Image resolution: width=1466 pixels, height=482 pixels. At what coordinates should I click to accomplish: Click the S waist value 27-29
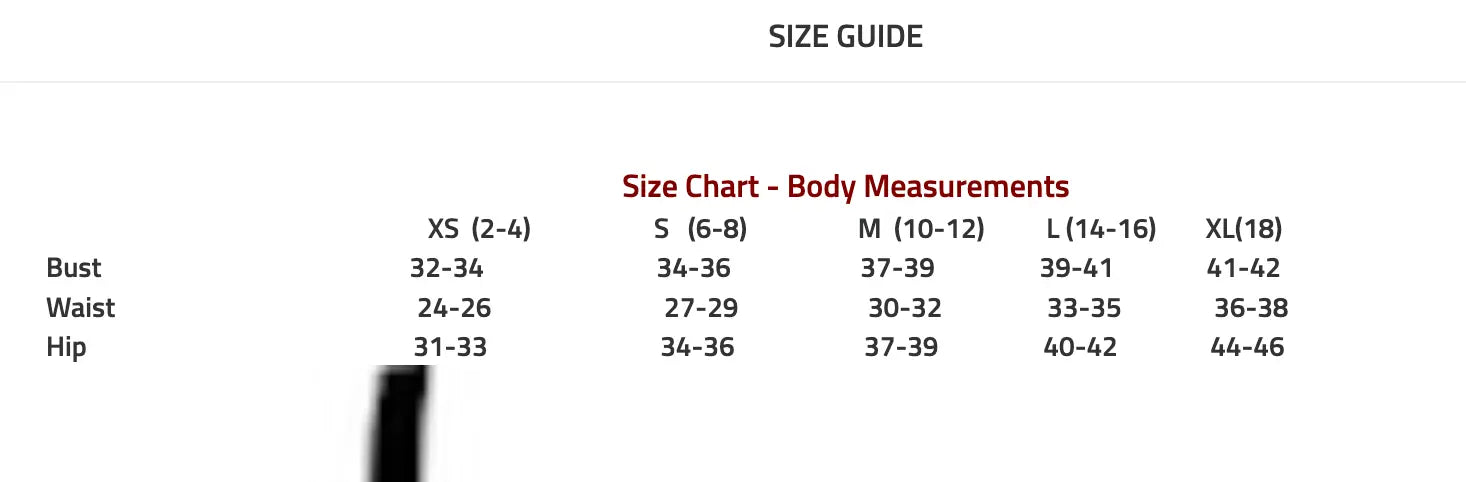pyautogui.click(x=701, y=308)
